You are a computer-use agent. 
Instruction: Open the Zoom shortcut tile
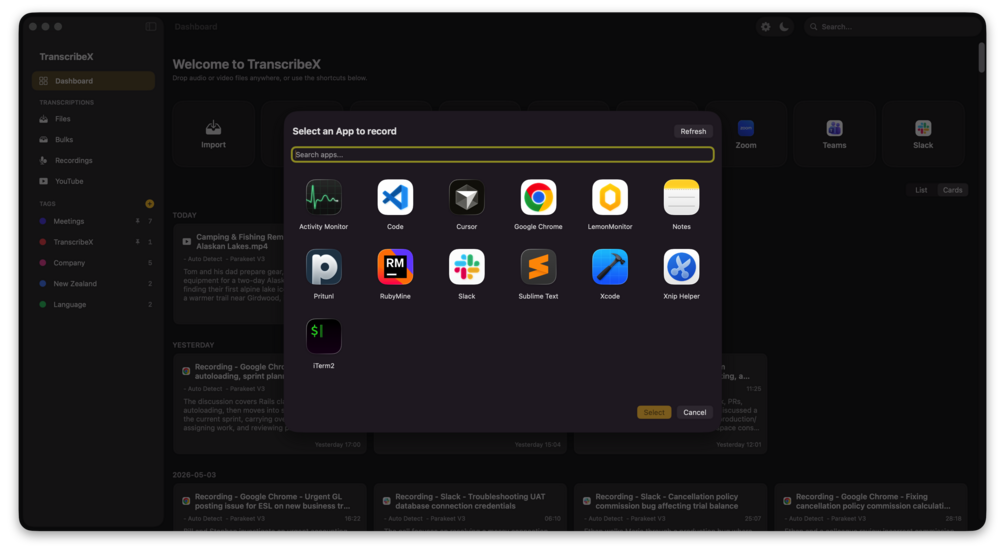pos(745,133)
